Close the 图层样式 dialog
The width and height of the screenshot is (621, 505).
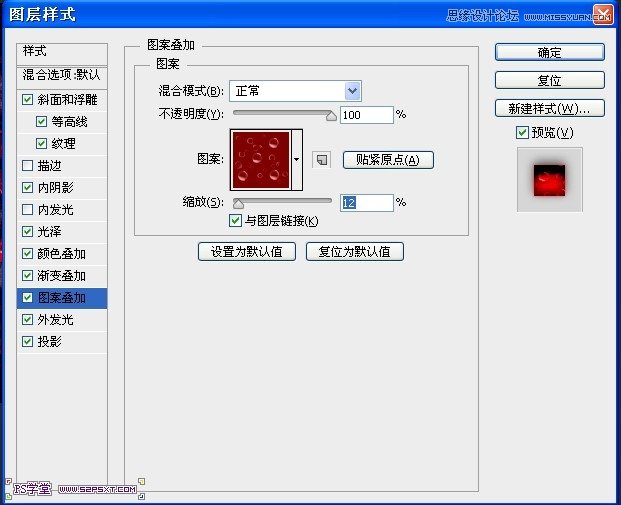pos(603,15)
